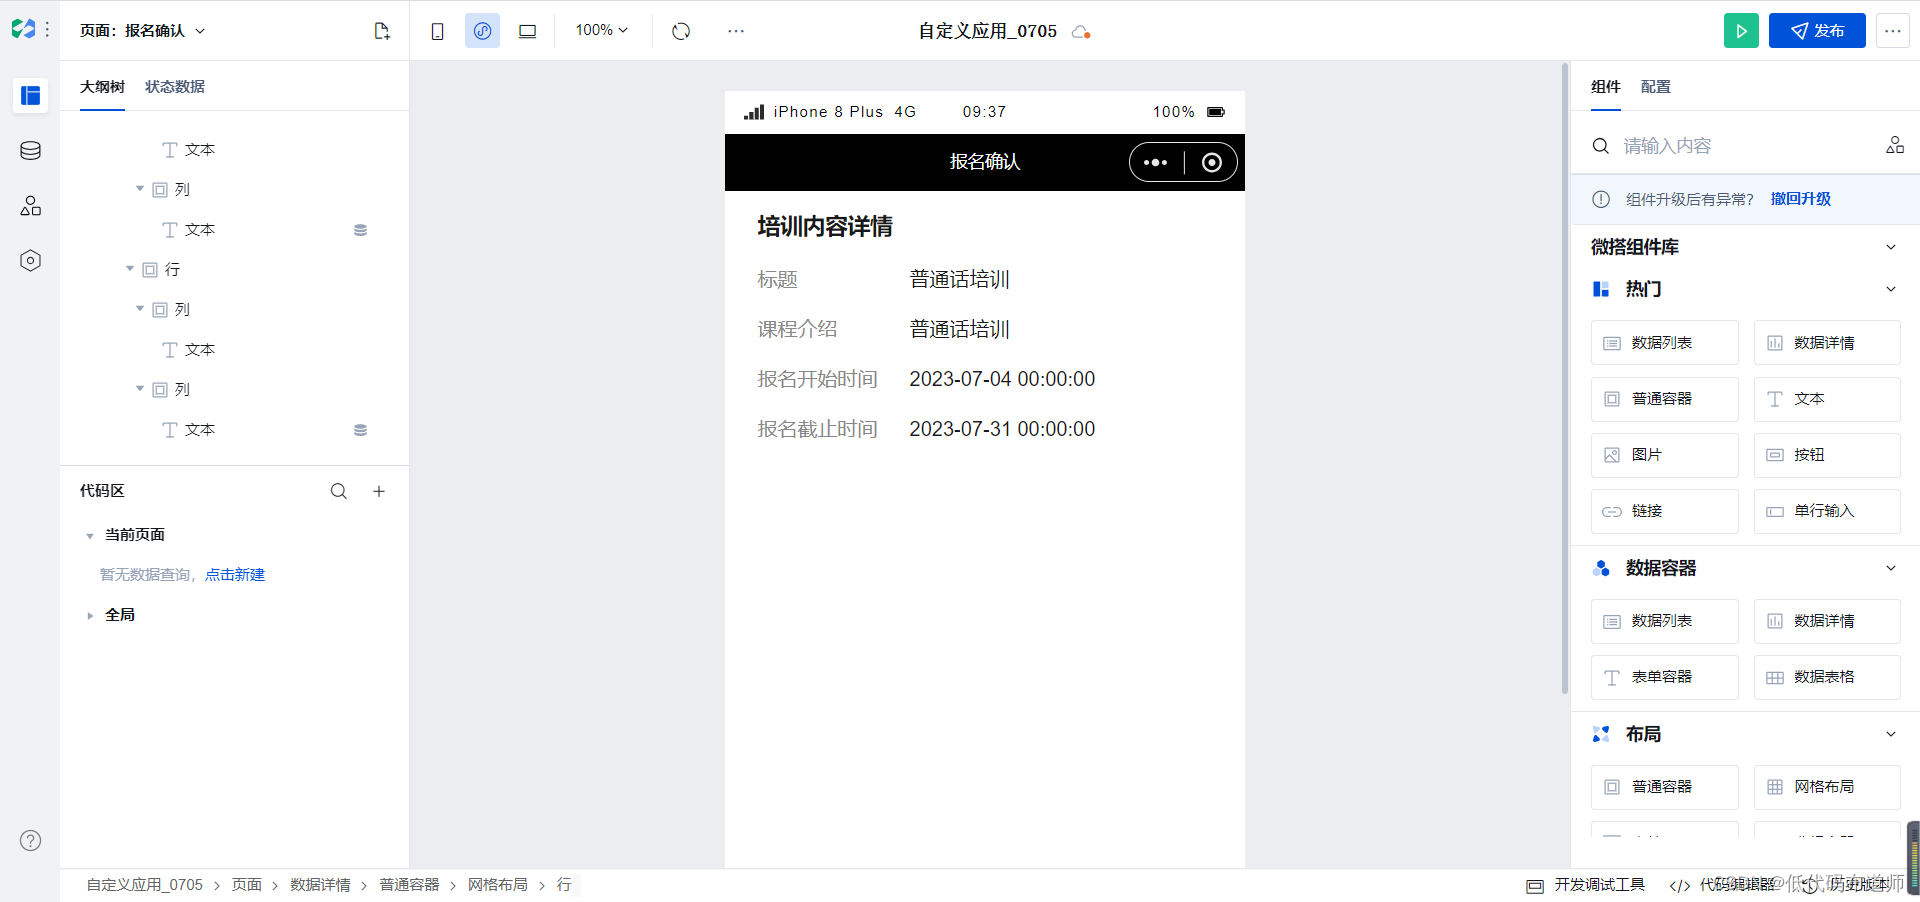Click the refresh preview icon
The height and width of the screenshot is (902, 1920).
pyautogui.click(x=681, y=31)
